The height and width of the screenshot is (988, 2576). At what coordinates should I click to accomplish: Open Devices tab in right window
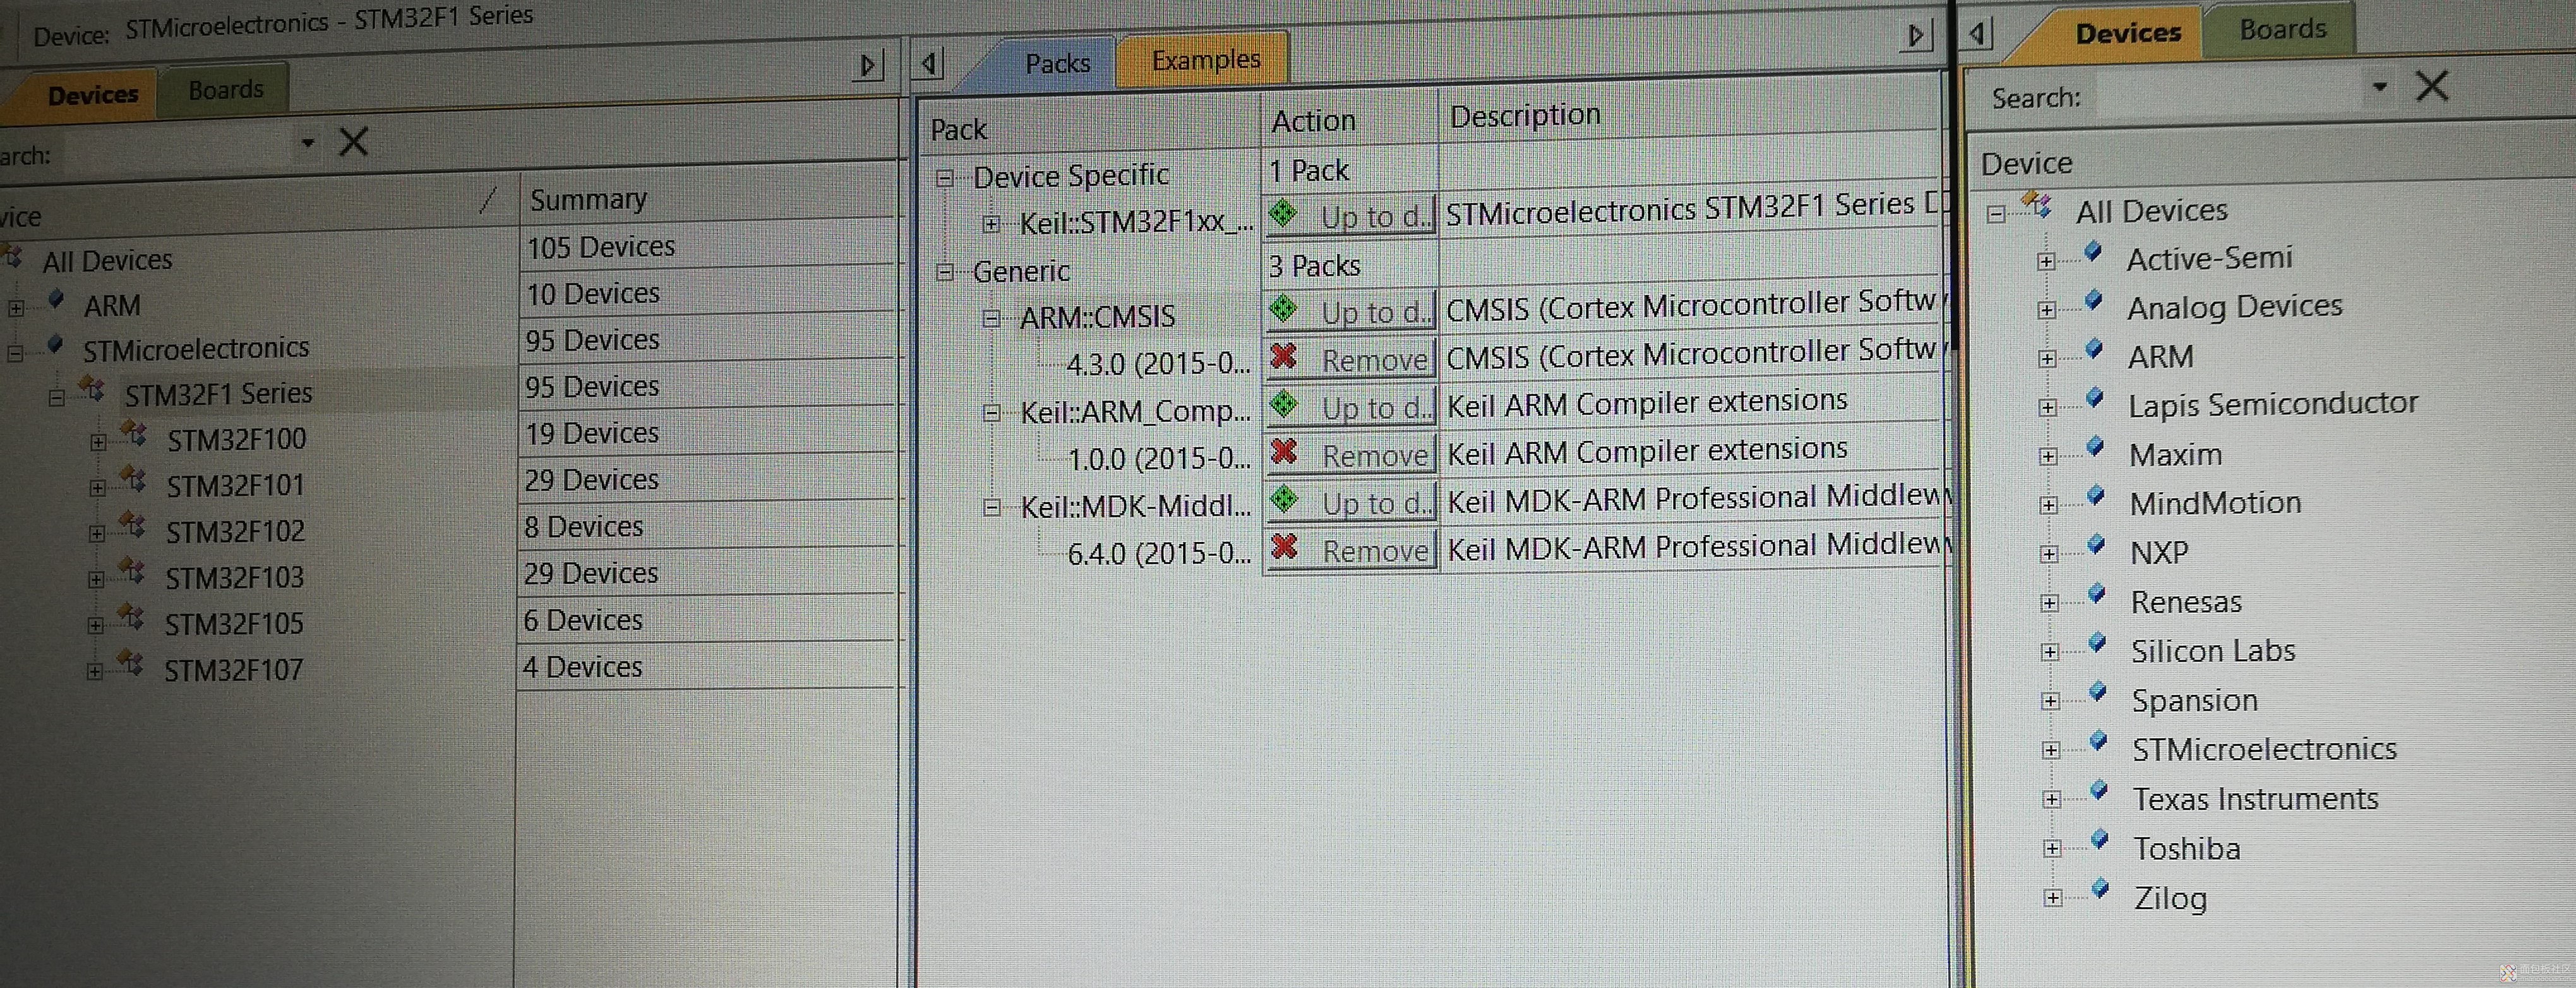[2127, 33]
